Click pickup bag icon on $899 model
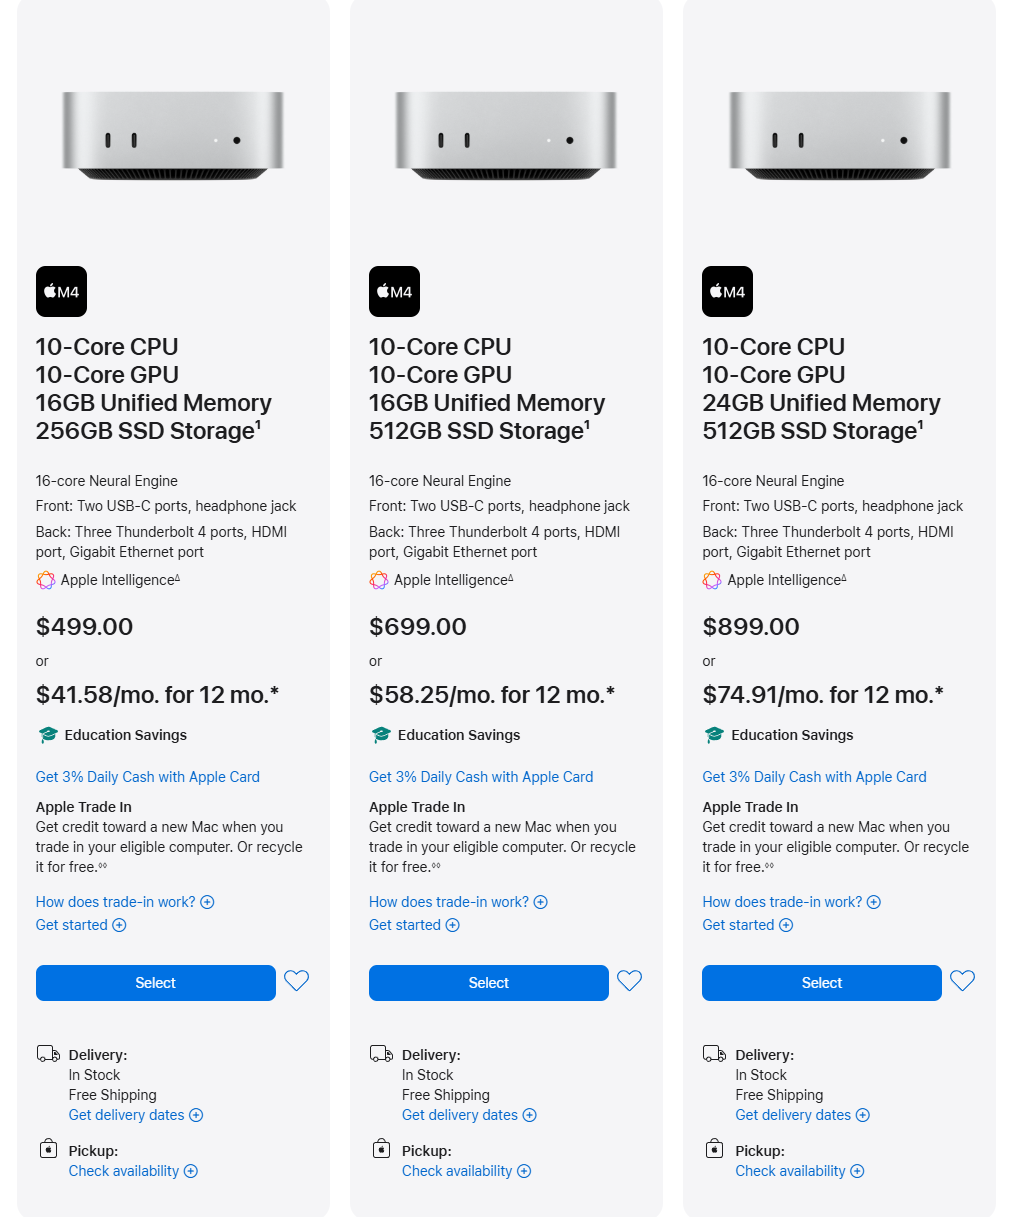Image resolution: width=1012 pixels, height=1217 pixels. 714,1149
